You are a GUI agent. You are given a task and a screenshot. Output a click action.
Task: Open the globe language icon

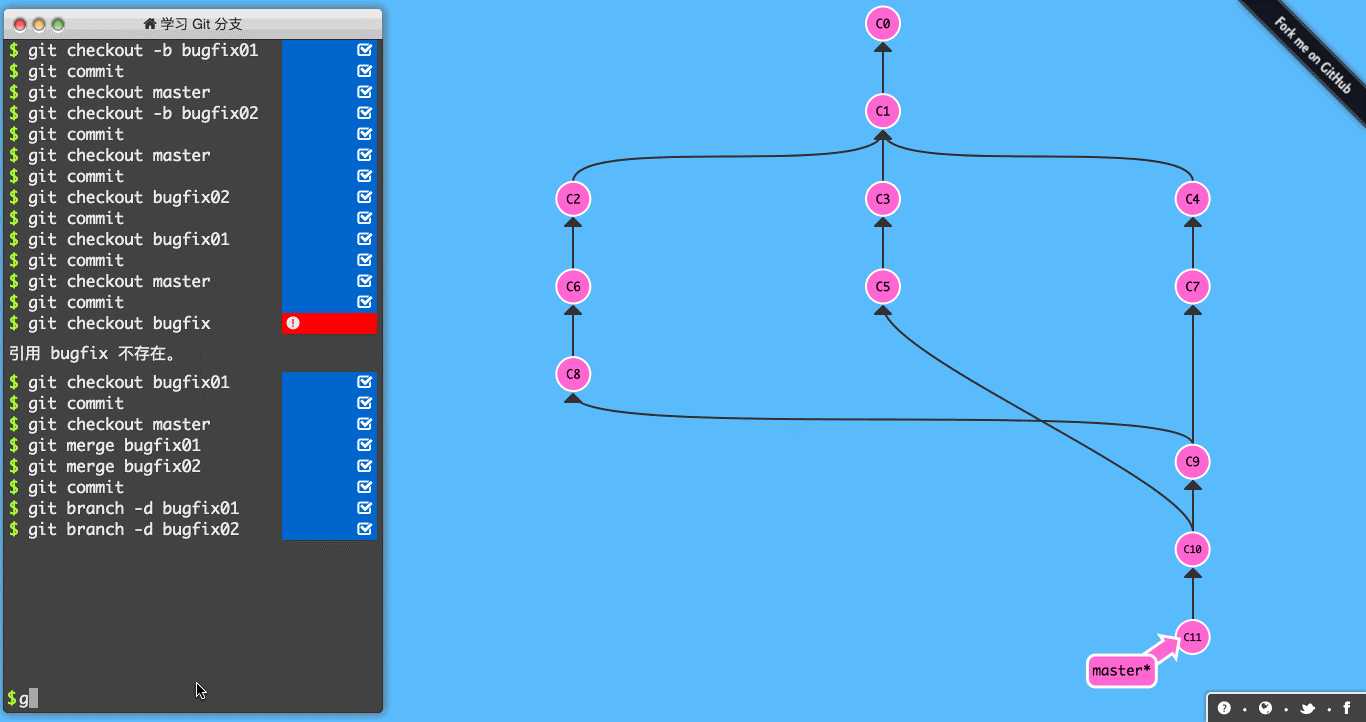click(x=1265, y=708)
